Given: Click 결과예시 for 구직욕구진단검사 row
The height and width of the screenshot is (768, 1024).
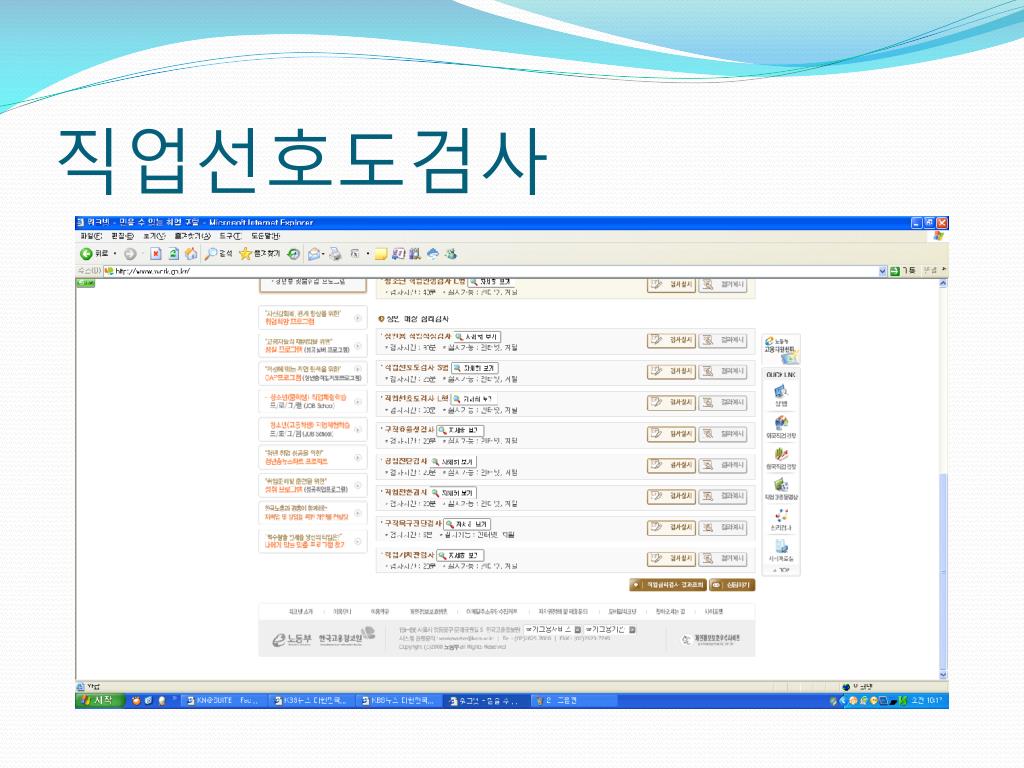Looking at the screenshot, I should click(x=723, y=528).
